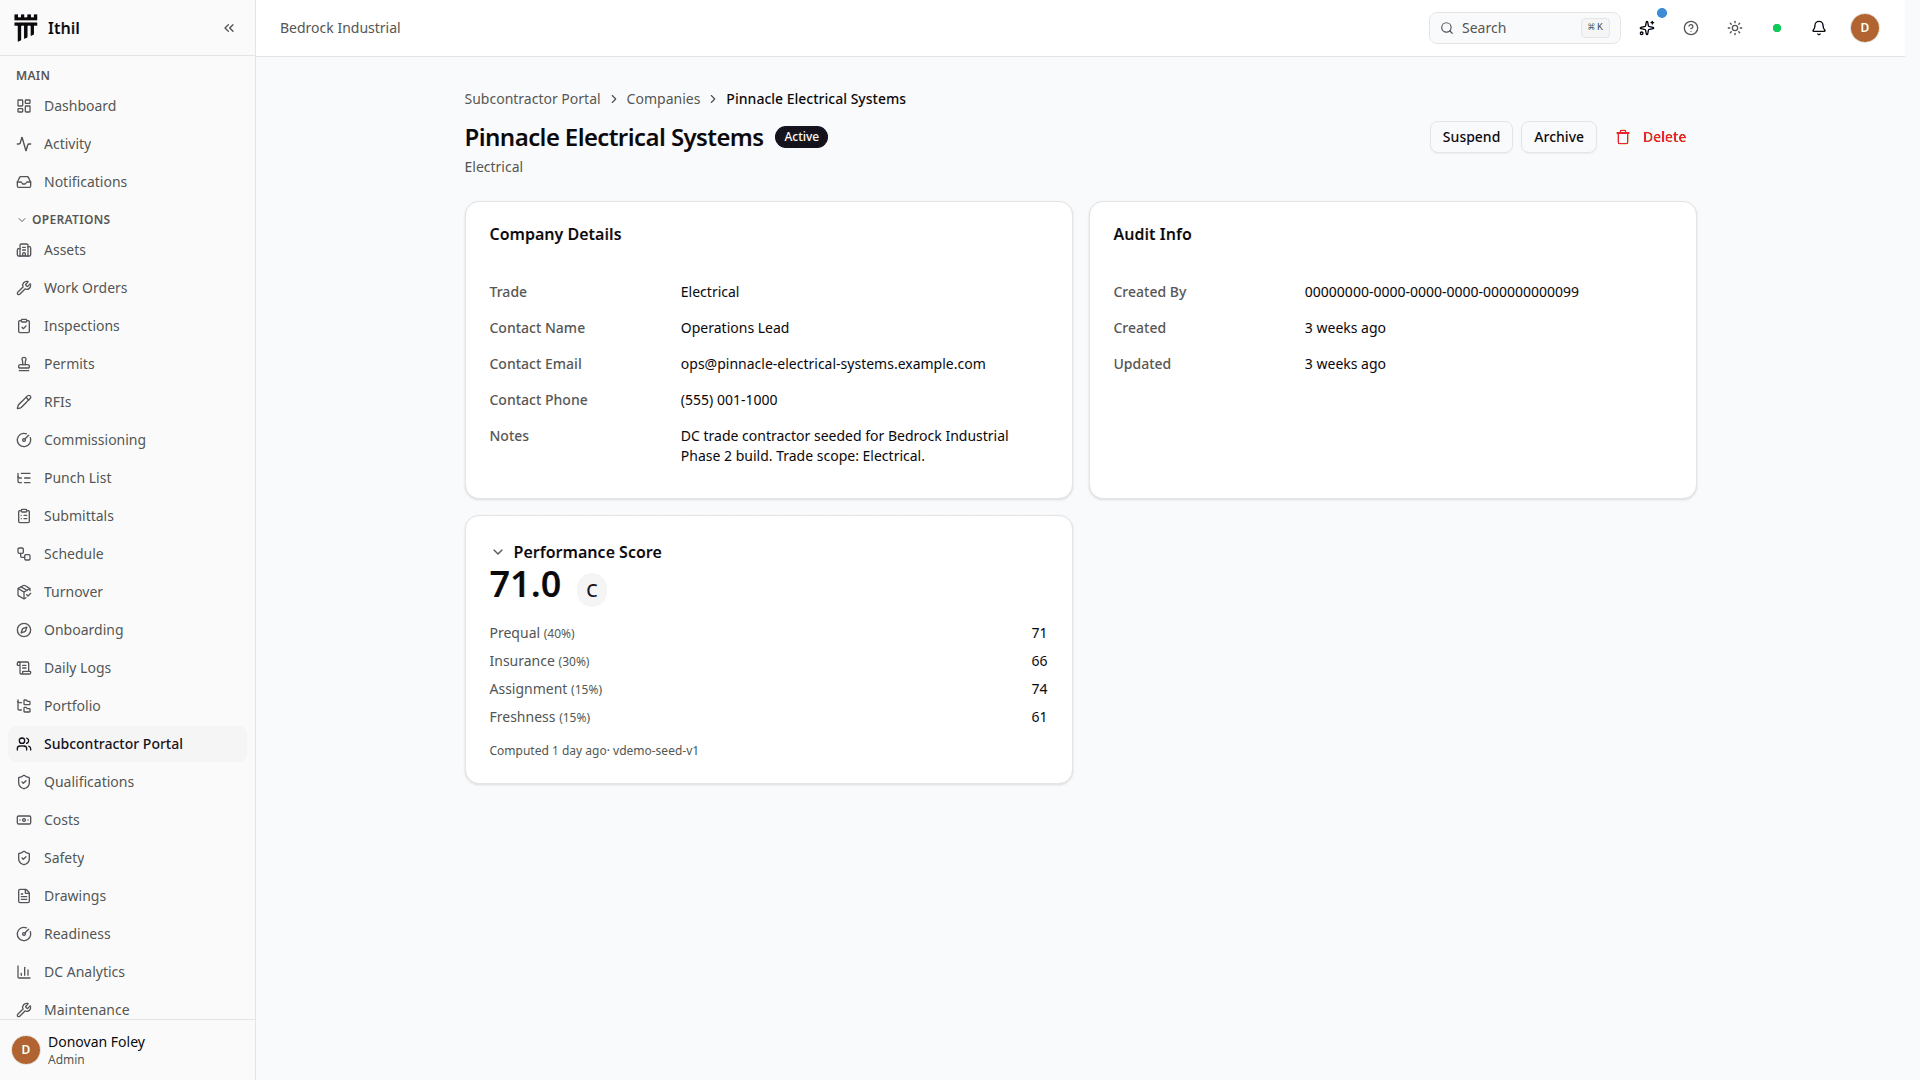1920x1080 pixels.
Task: Click the Assets building icon
Action: (24, 250)
